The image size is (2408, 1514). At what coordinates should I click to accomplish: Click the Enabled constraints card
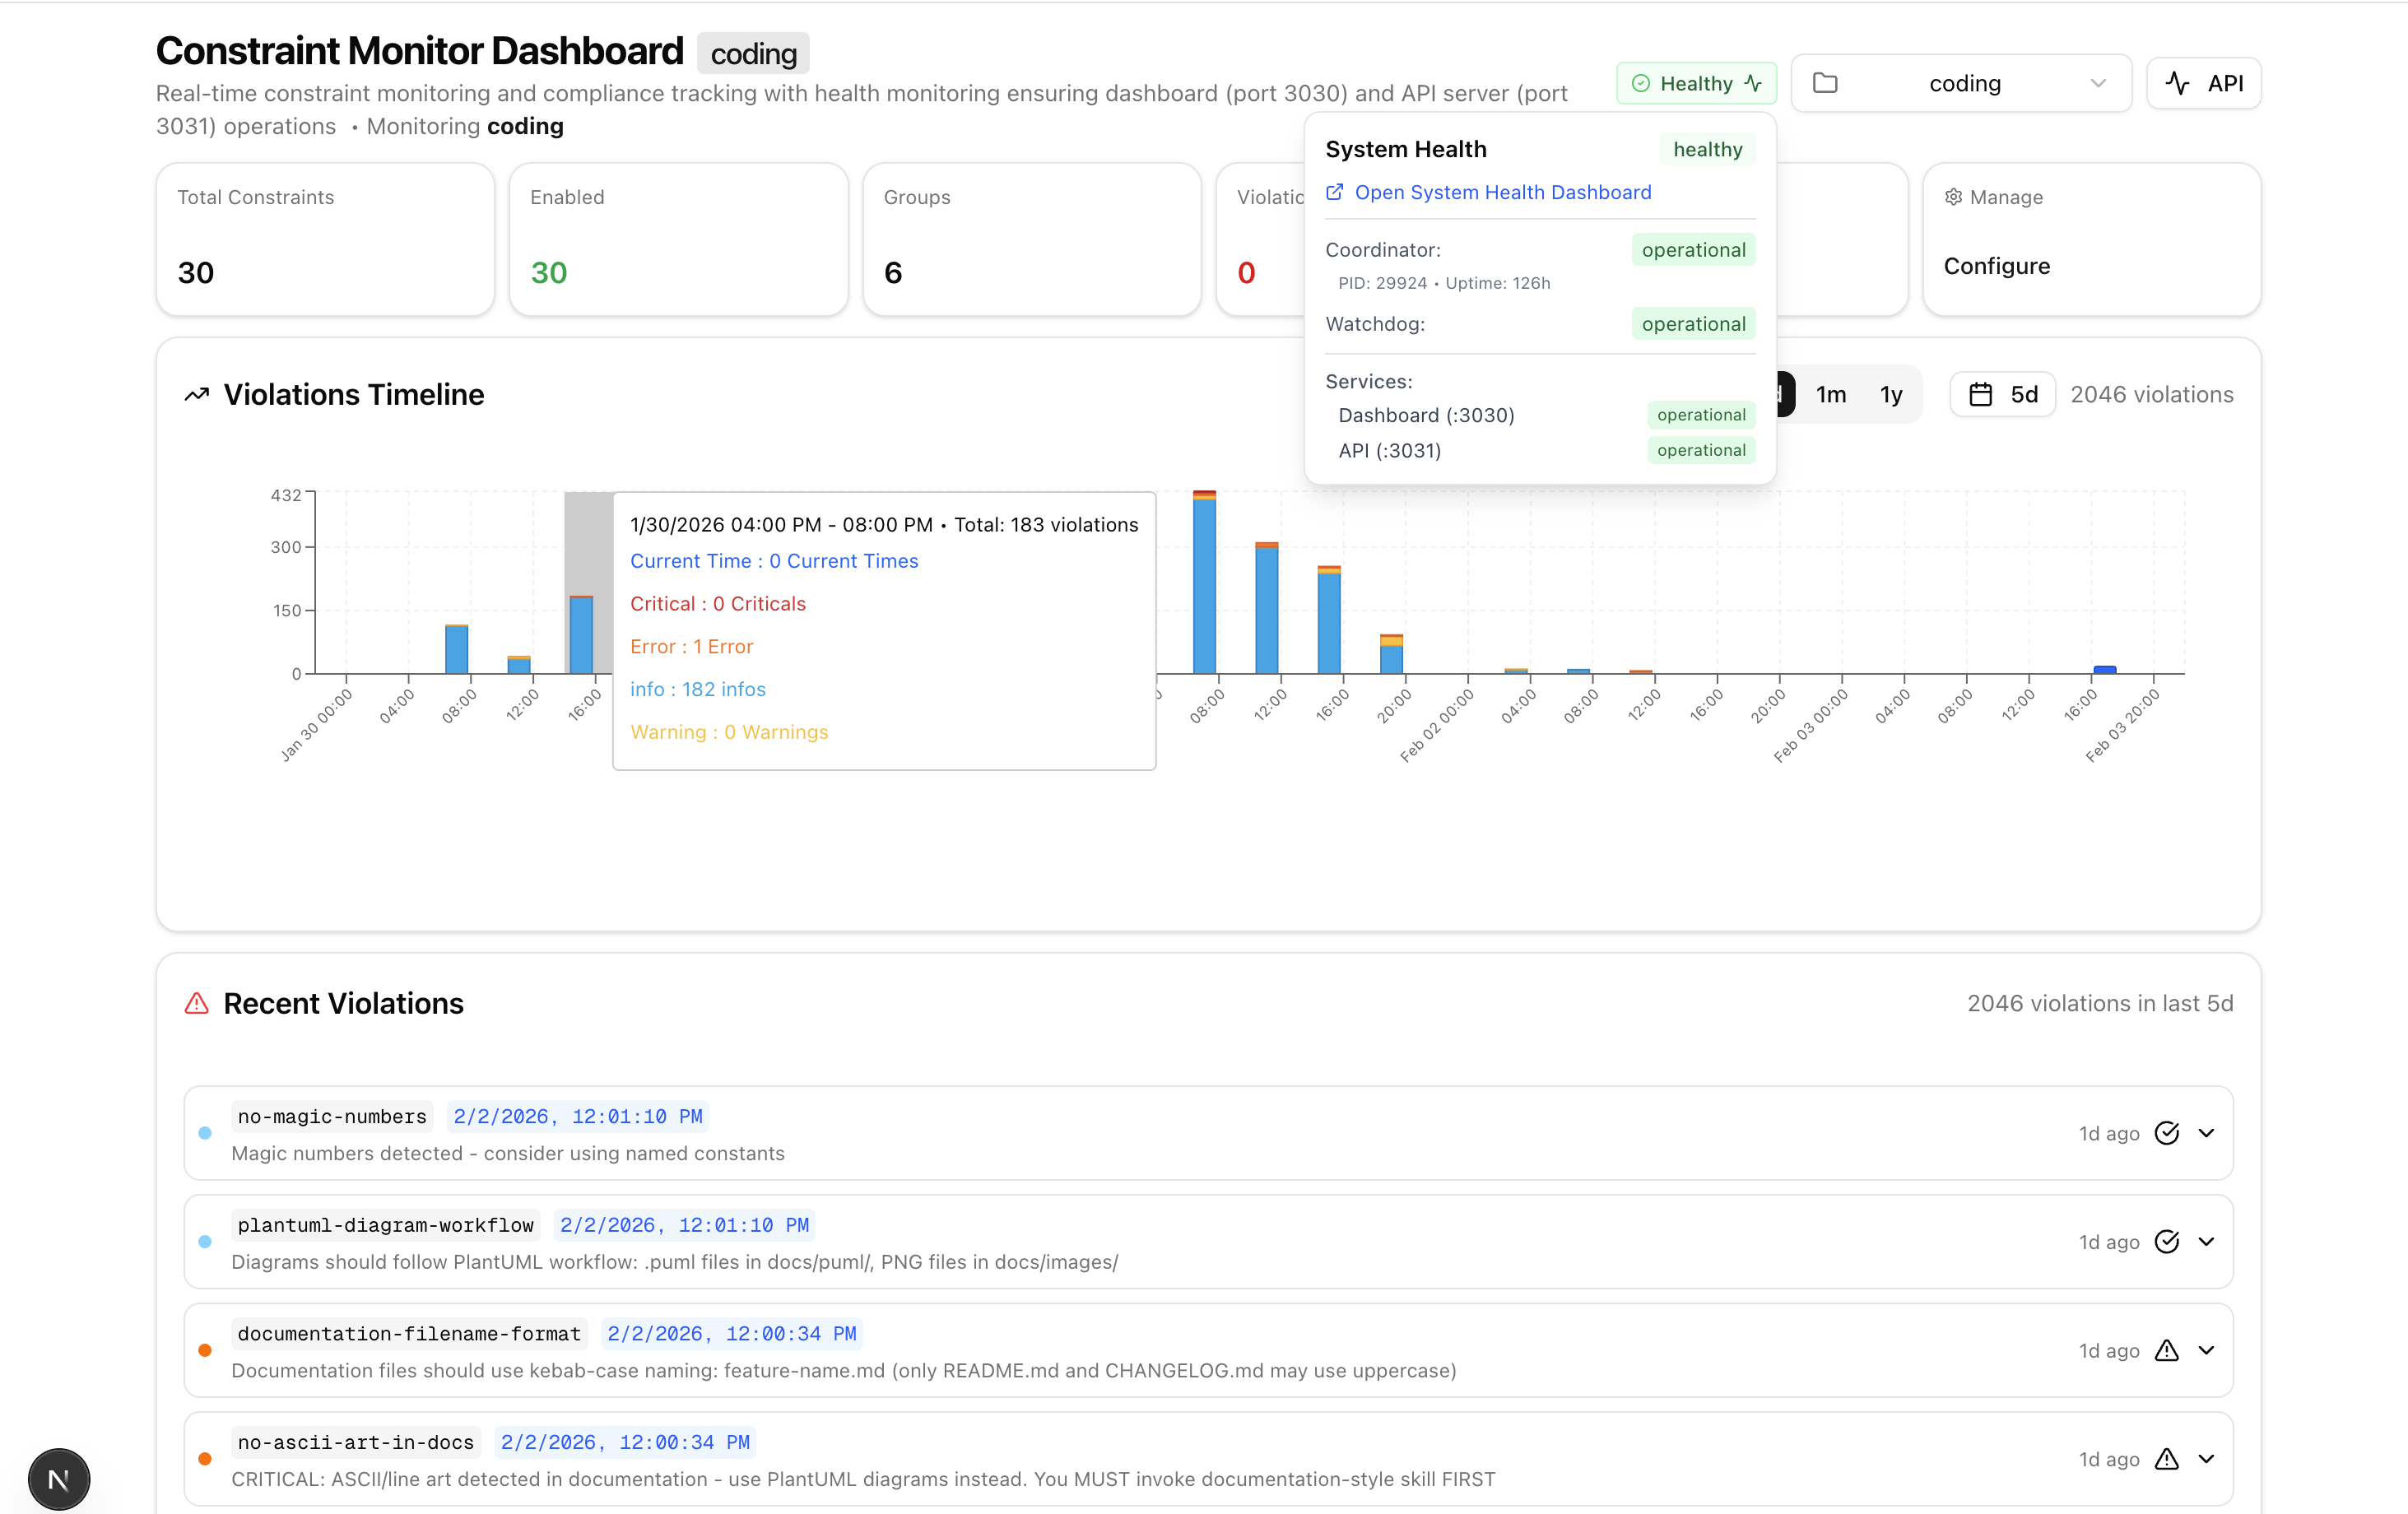coord(678,240)
